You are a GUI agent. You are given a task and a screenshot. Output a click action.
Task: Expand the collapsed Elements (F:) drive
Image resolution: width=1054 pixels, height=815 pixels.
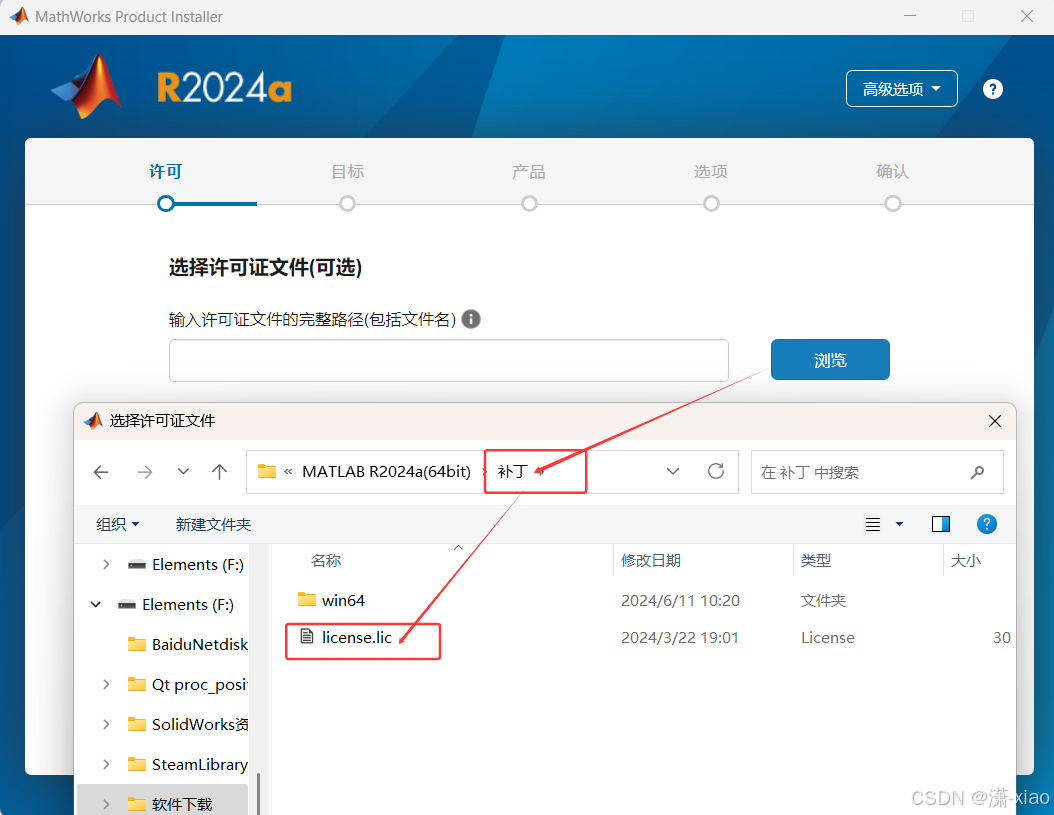coord(106,564)
